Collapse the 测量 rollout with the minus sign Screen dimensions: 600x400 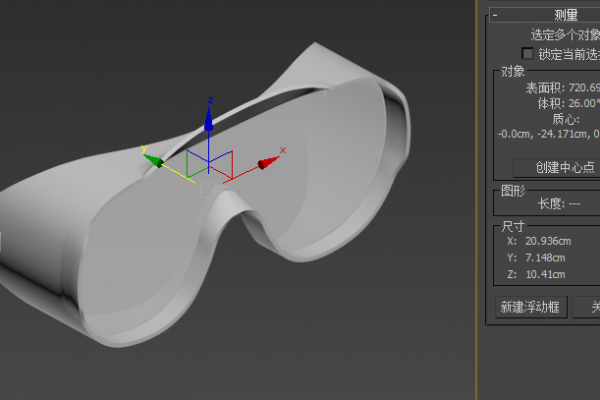pyautogui.click(x=494, y=15)
